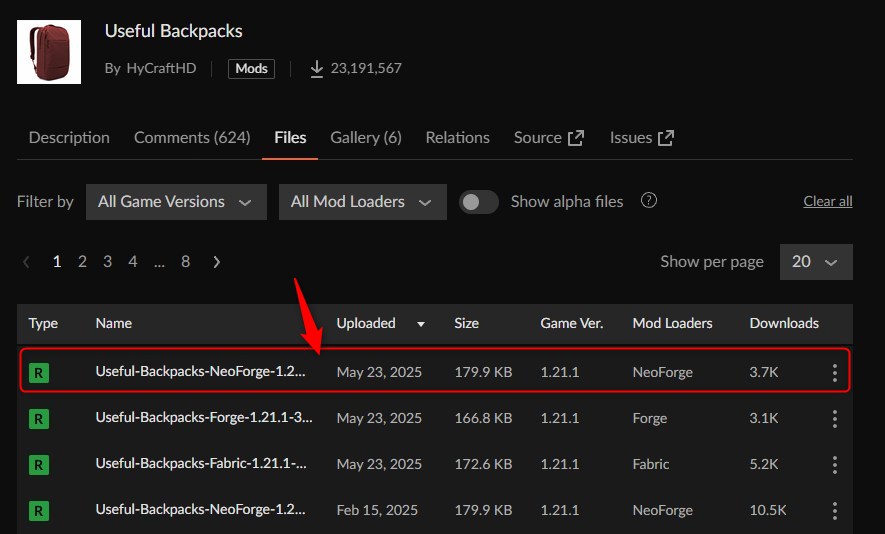
Task: Toggle the Show alpha files switch
Action: [479, 202]
